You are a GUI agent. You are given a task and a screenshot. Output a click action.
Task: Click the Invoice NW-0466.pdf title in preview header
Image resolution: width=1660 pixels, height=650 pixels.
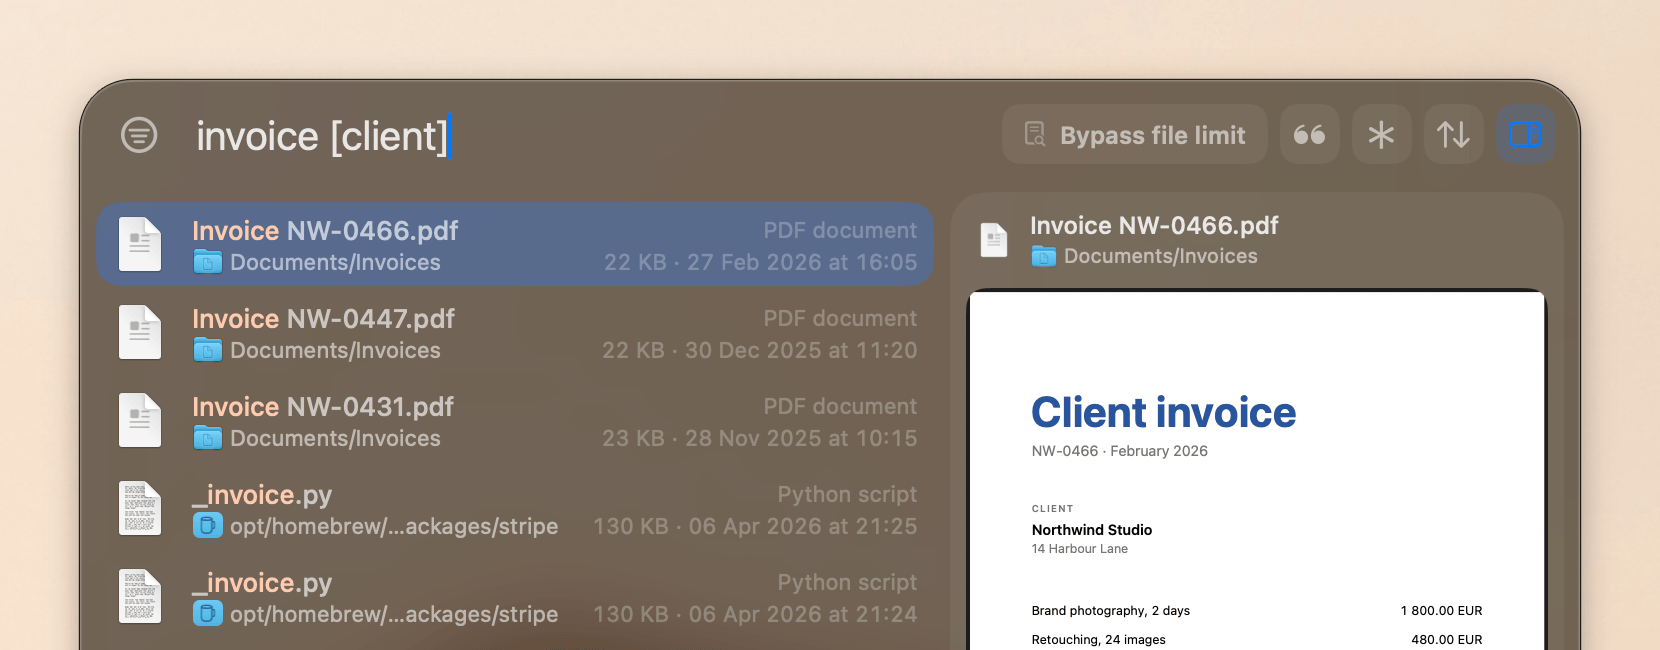click(x=1154, y=226)
